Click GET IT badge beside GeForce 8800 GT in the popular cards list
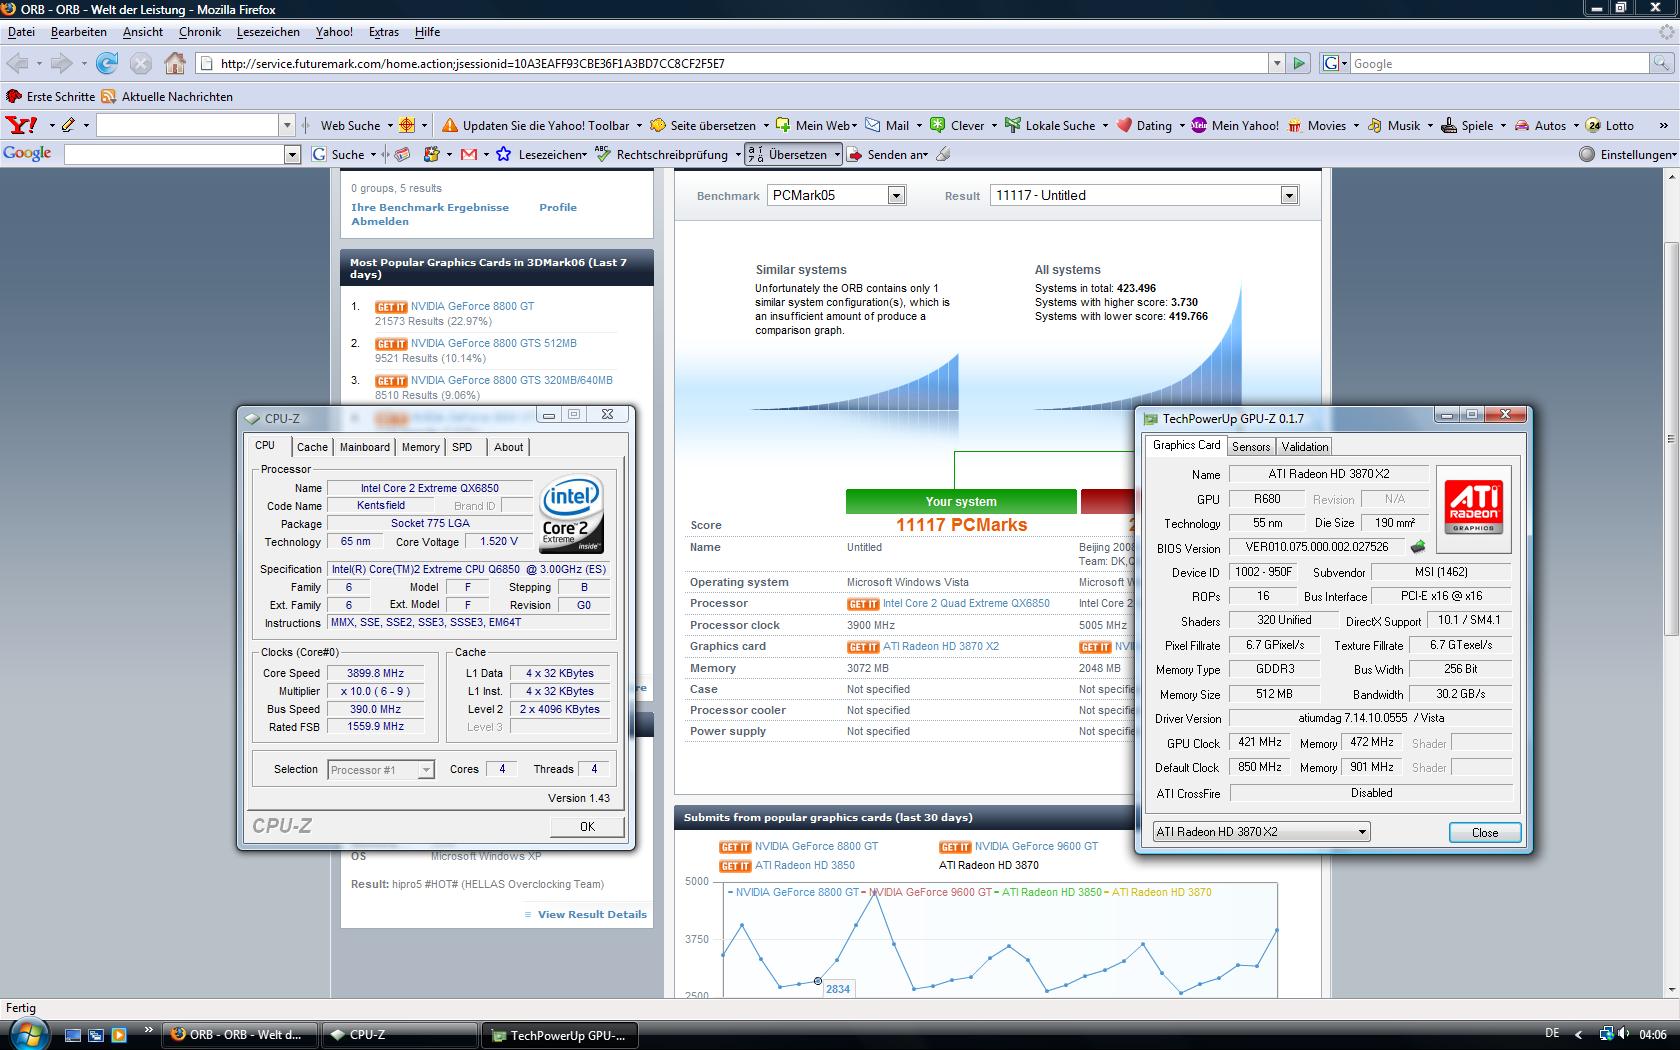 (391, 307)
